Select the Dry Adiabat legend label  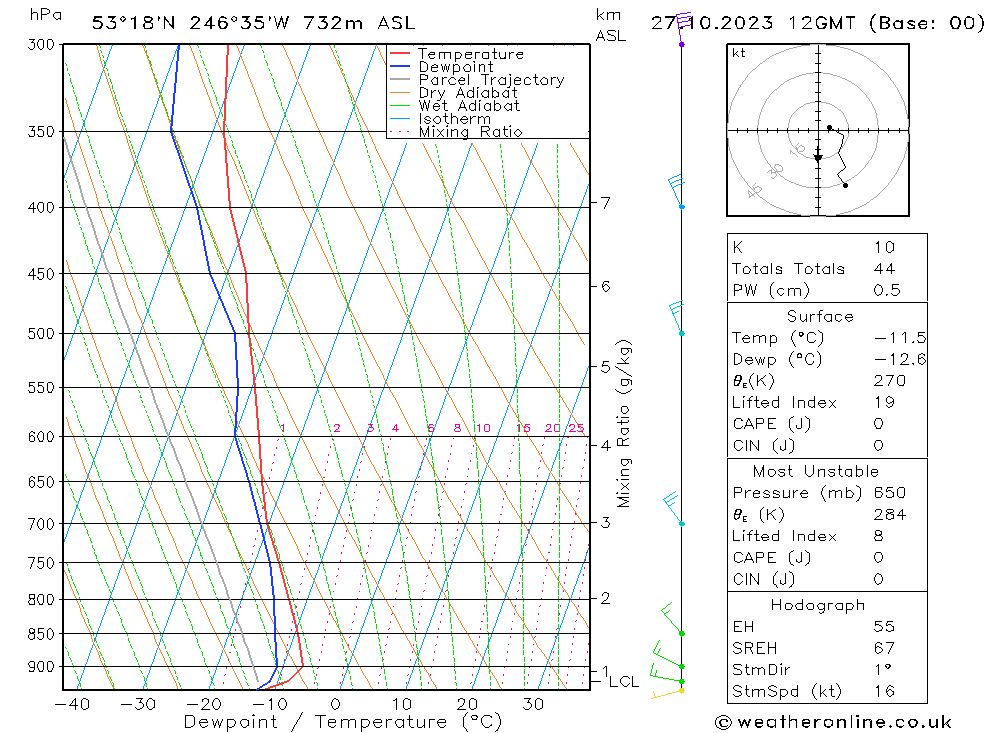tap(467, 93)
